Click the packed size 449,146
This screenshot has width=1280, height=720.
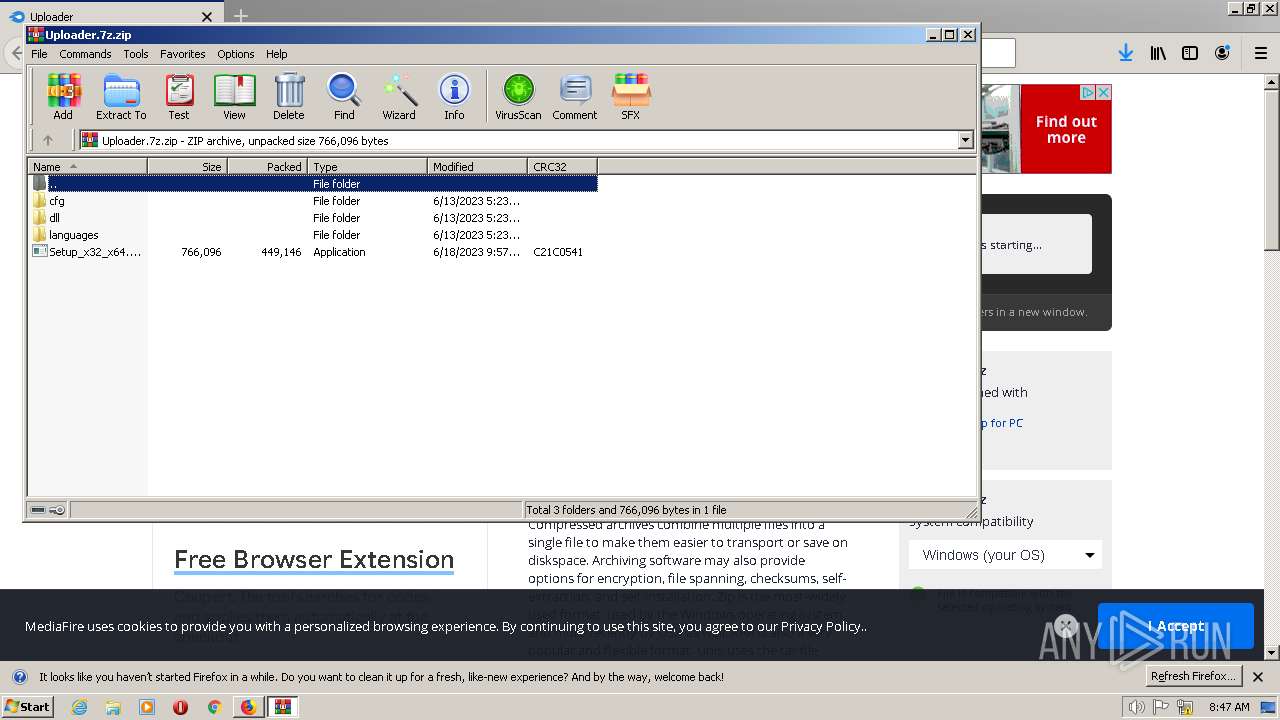tap(281, 252)
